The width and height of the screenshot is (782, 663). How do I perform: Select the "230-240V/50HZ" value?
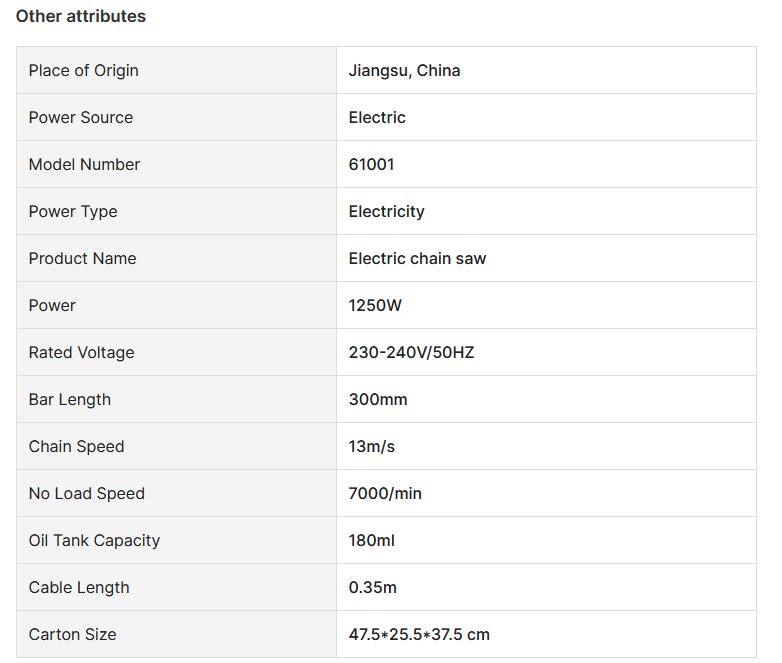click(411, 352)
